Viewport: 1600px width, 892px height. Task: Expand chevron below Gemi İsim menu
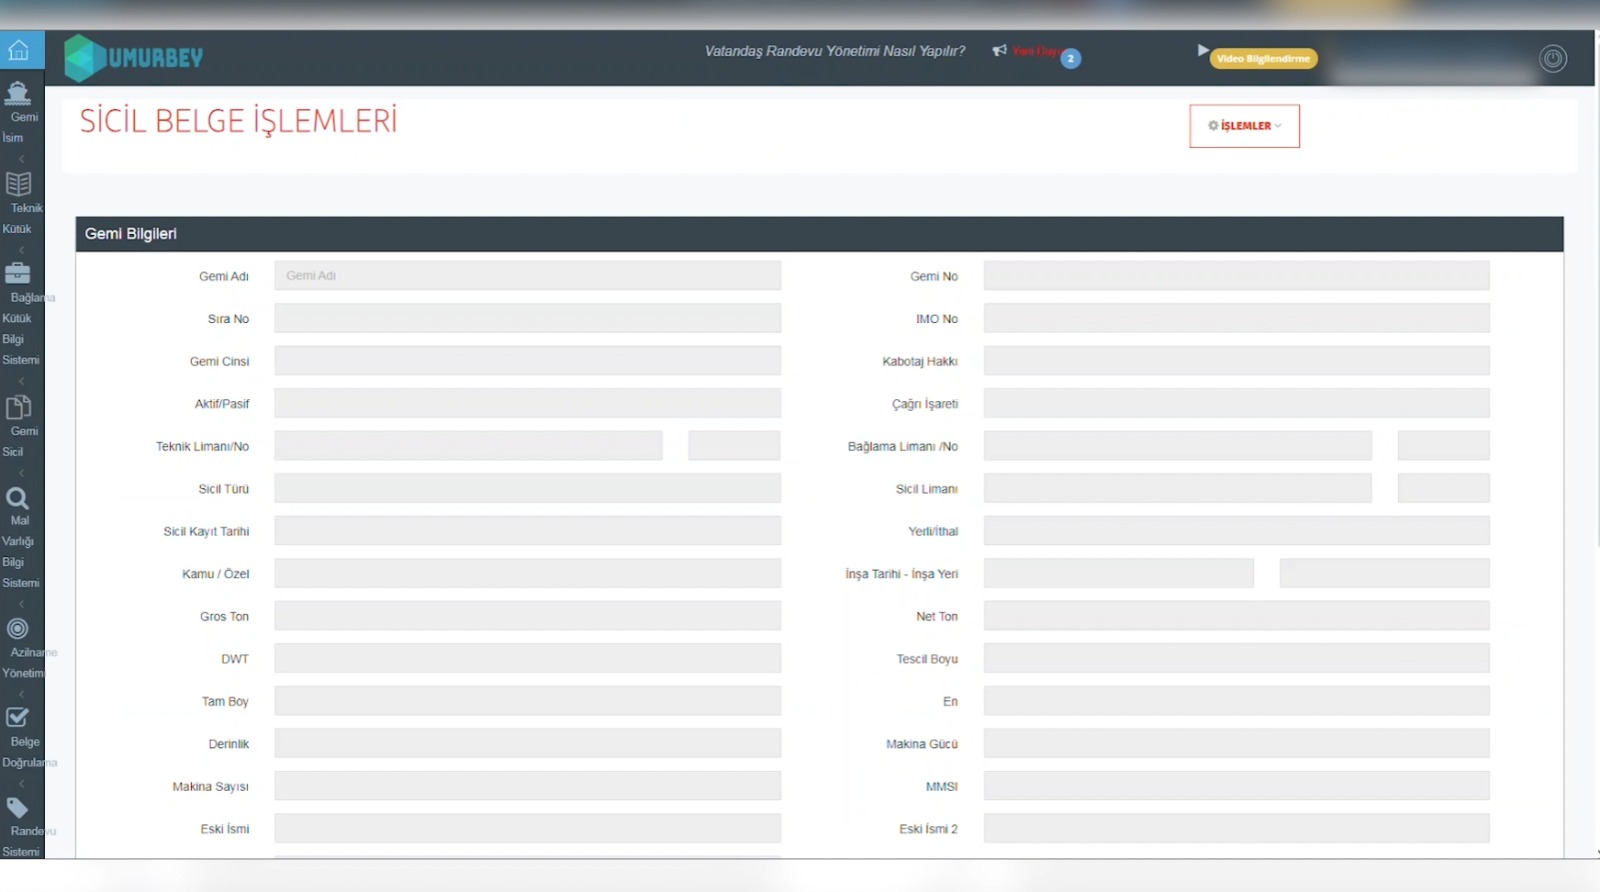click(21, 159)
